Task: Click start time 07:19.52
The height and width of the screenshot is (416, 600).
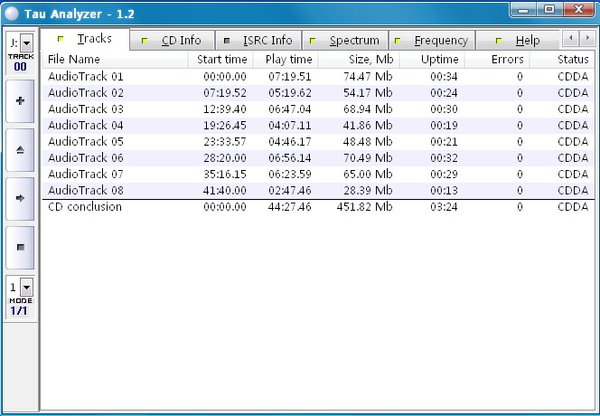Action: click(x=225, y=93)
